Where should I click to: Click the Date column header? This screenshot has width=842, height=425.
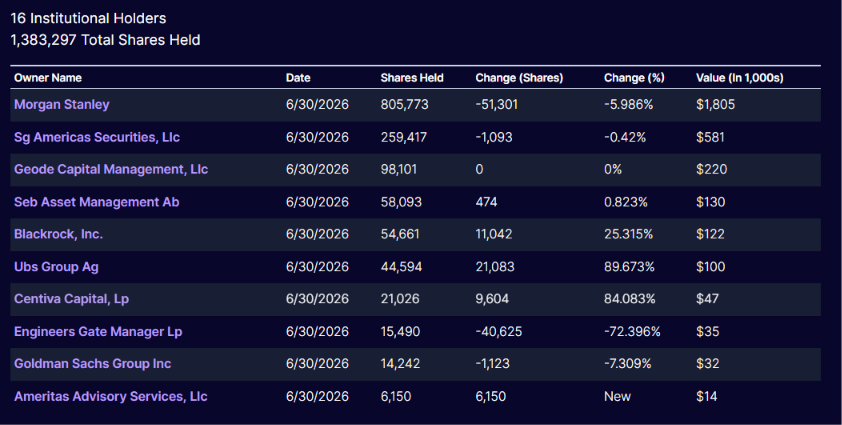coord(298,78)
